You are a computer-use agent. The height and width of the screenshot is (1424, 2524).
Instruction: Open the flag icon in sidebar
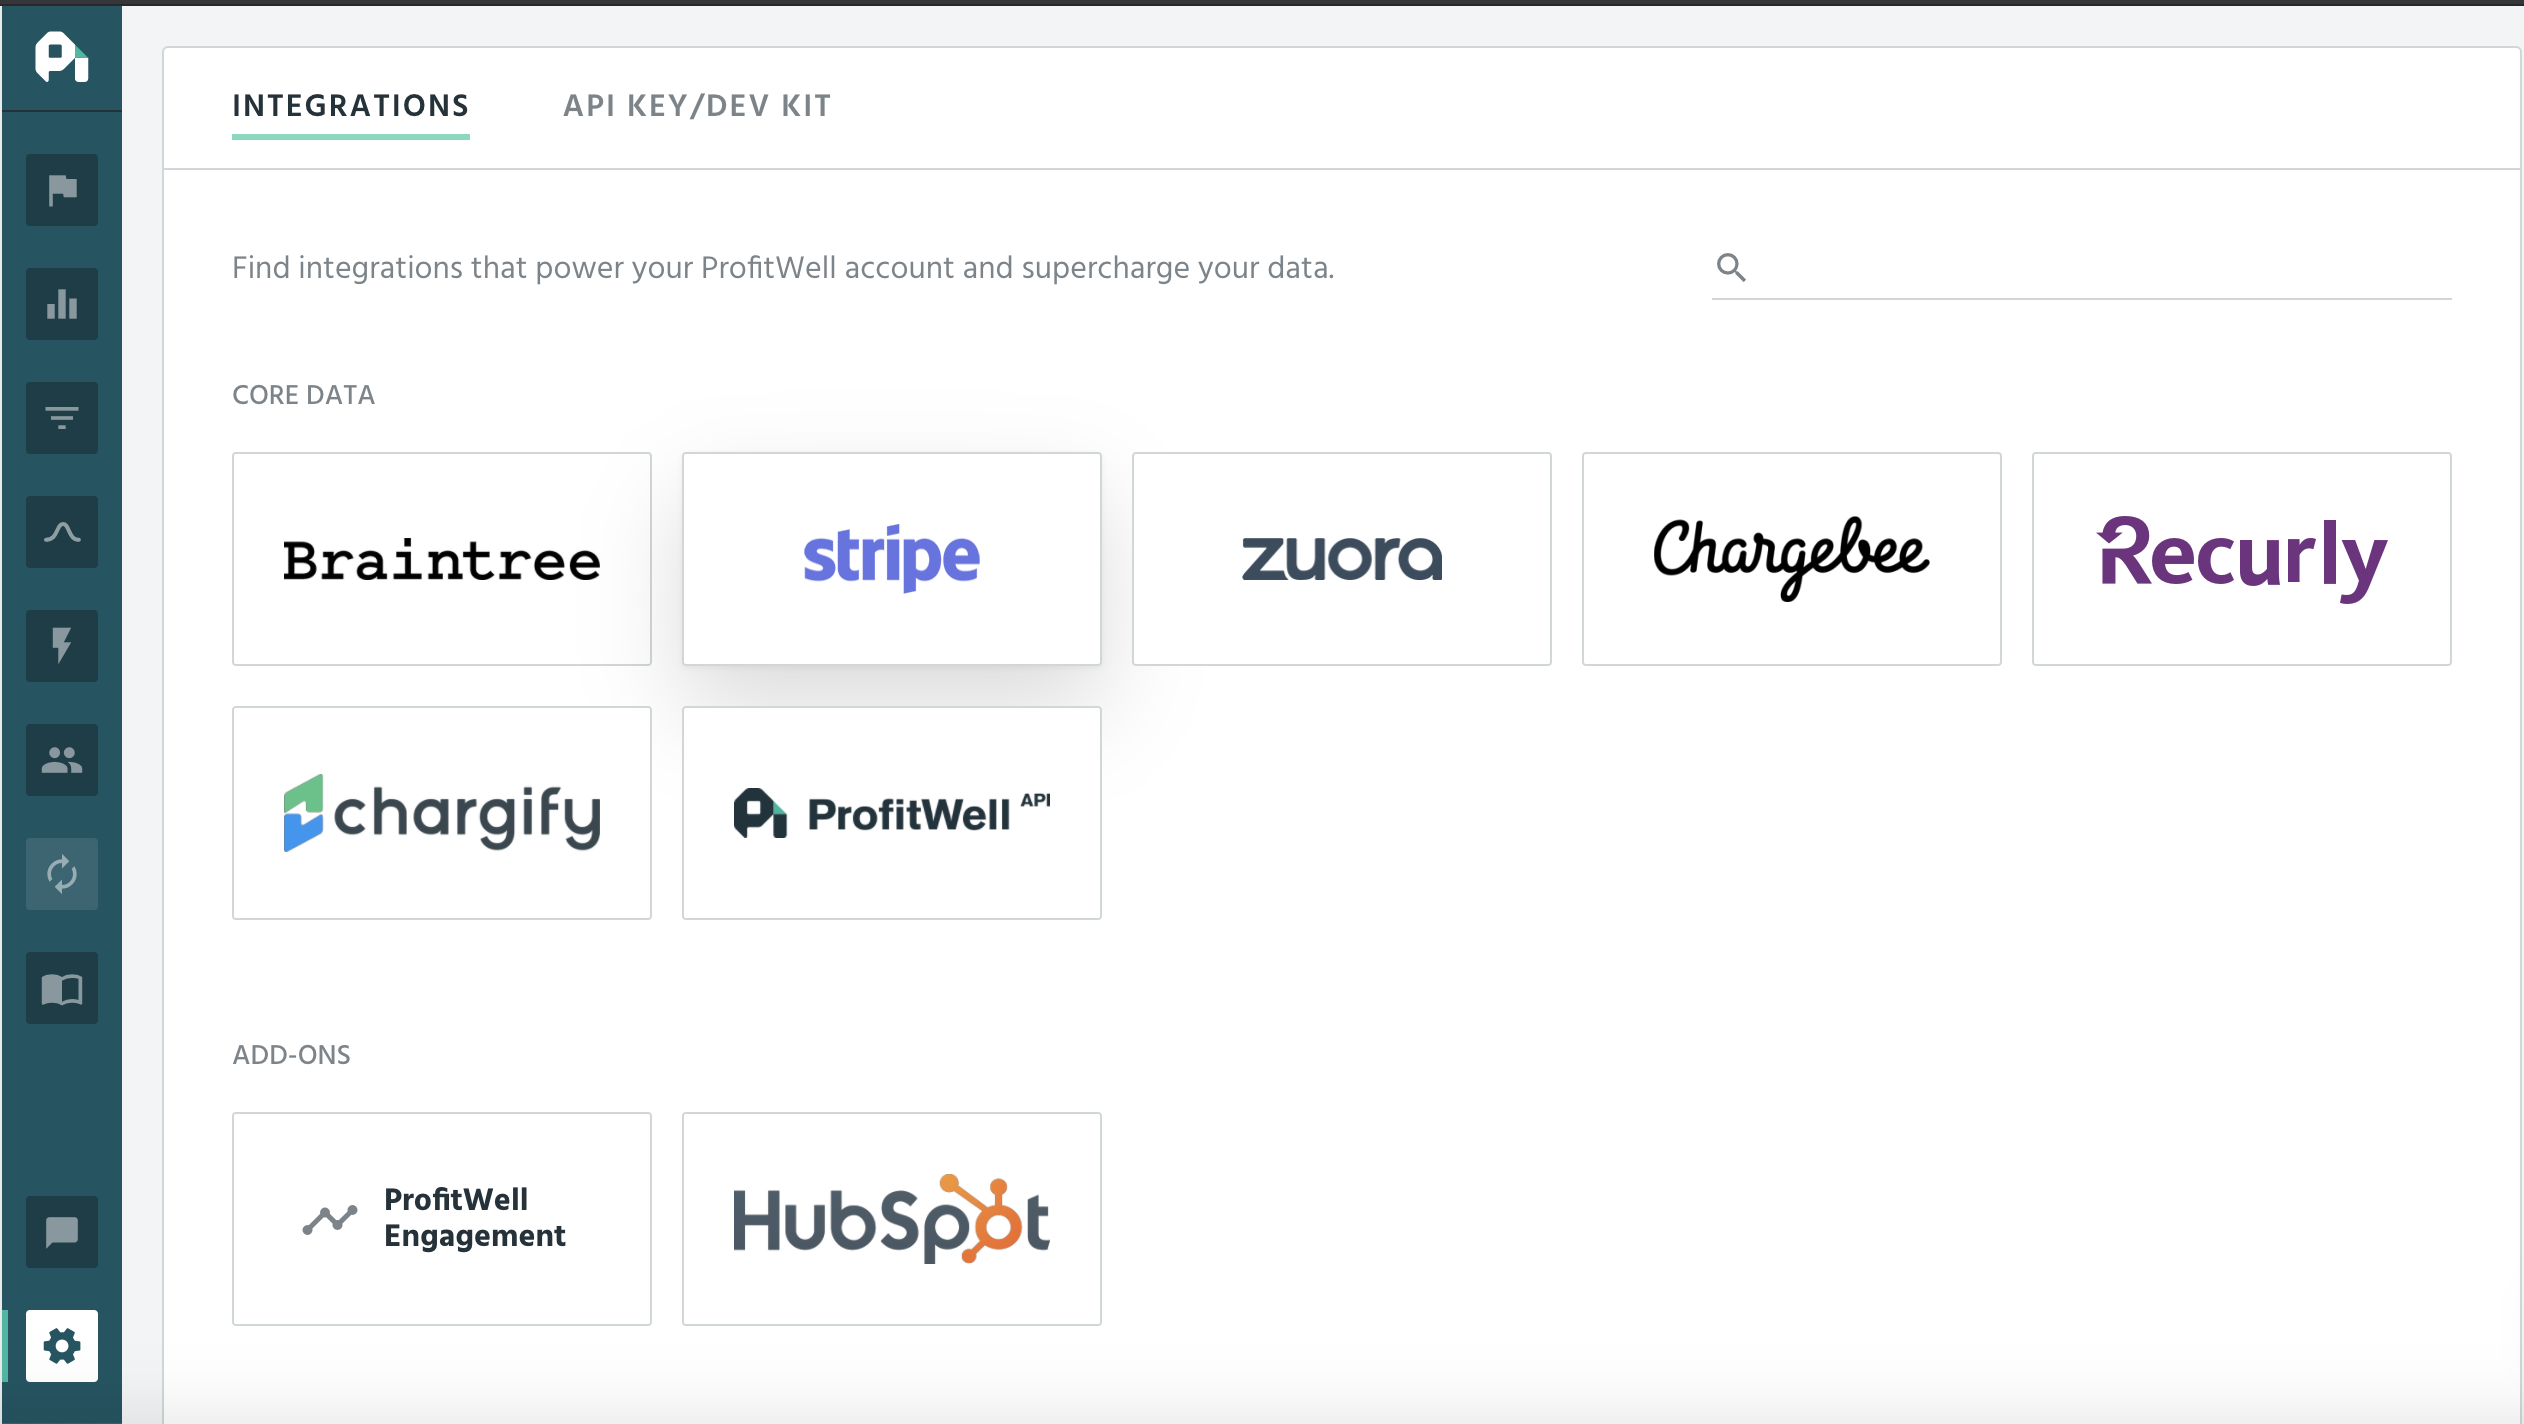[62, 190]
